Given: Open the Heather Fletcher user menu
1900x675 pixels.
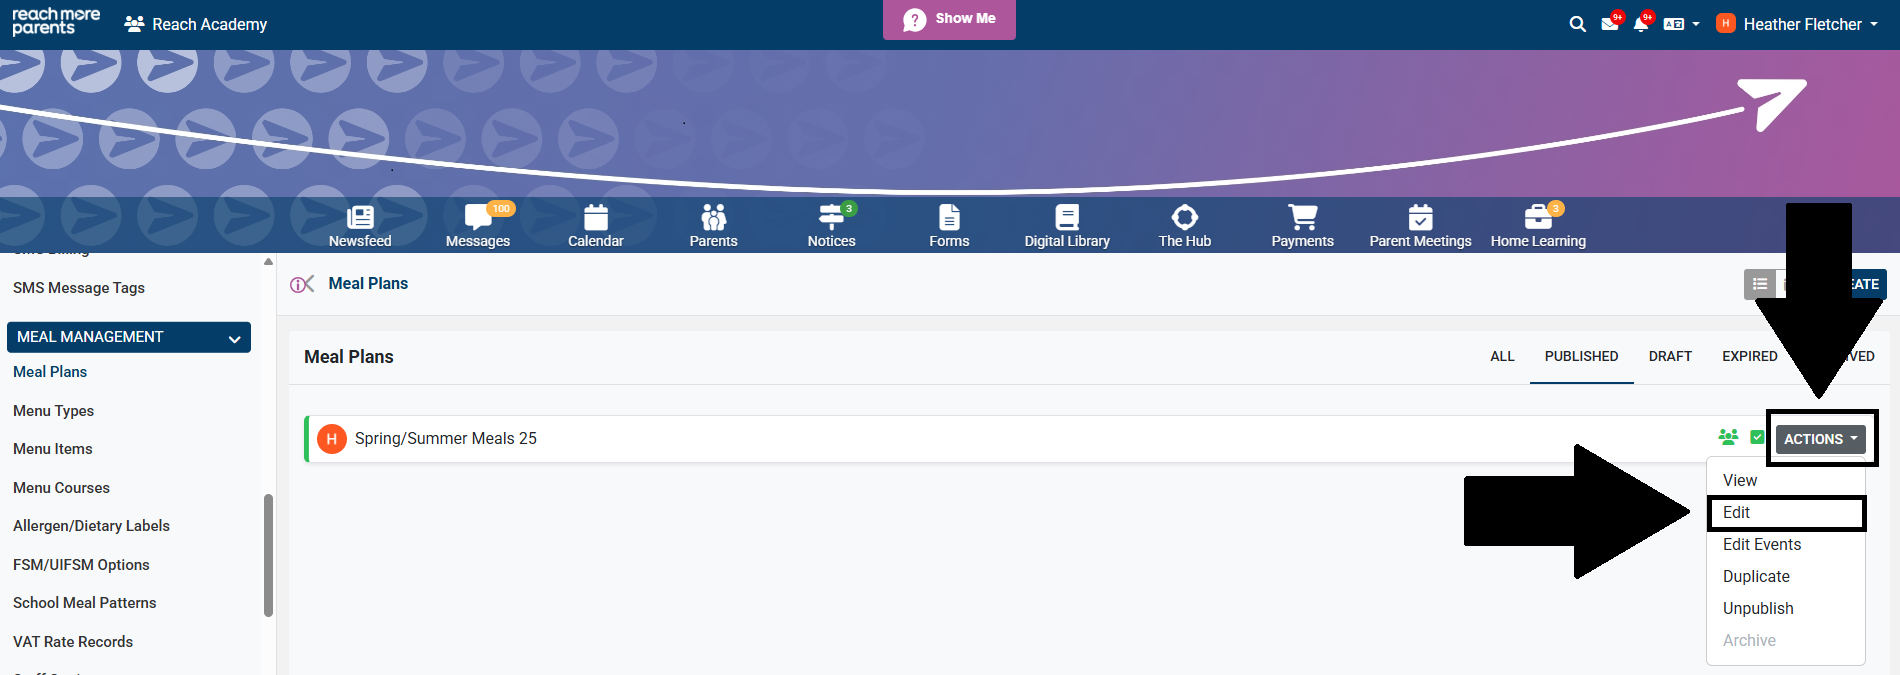Looking at the screenshot, I should click(x=1798, y=24).
